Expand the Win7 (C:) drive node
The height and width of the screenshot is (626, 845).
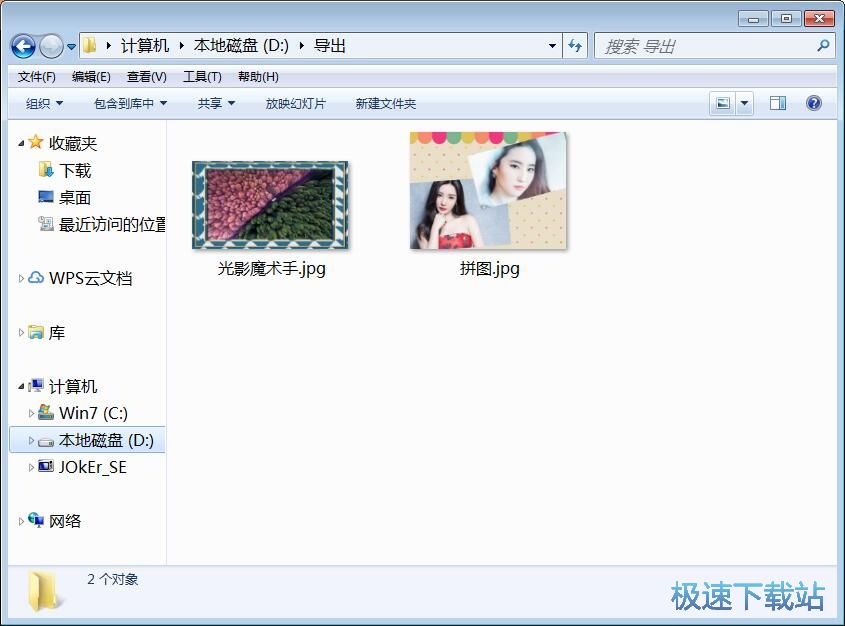coord(31,413)
